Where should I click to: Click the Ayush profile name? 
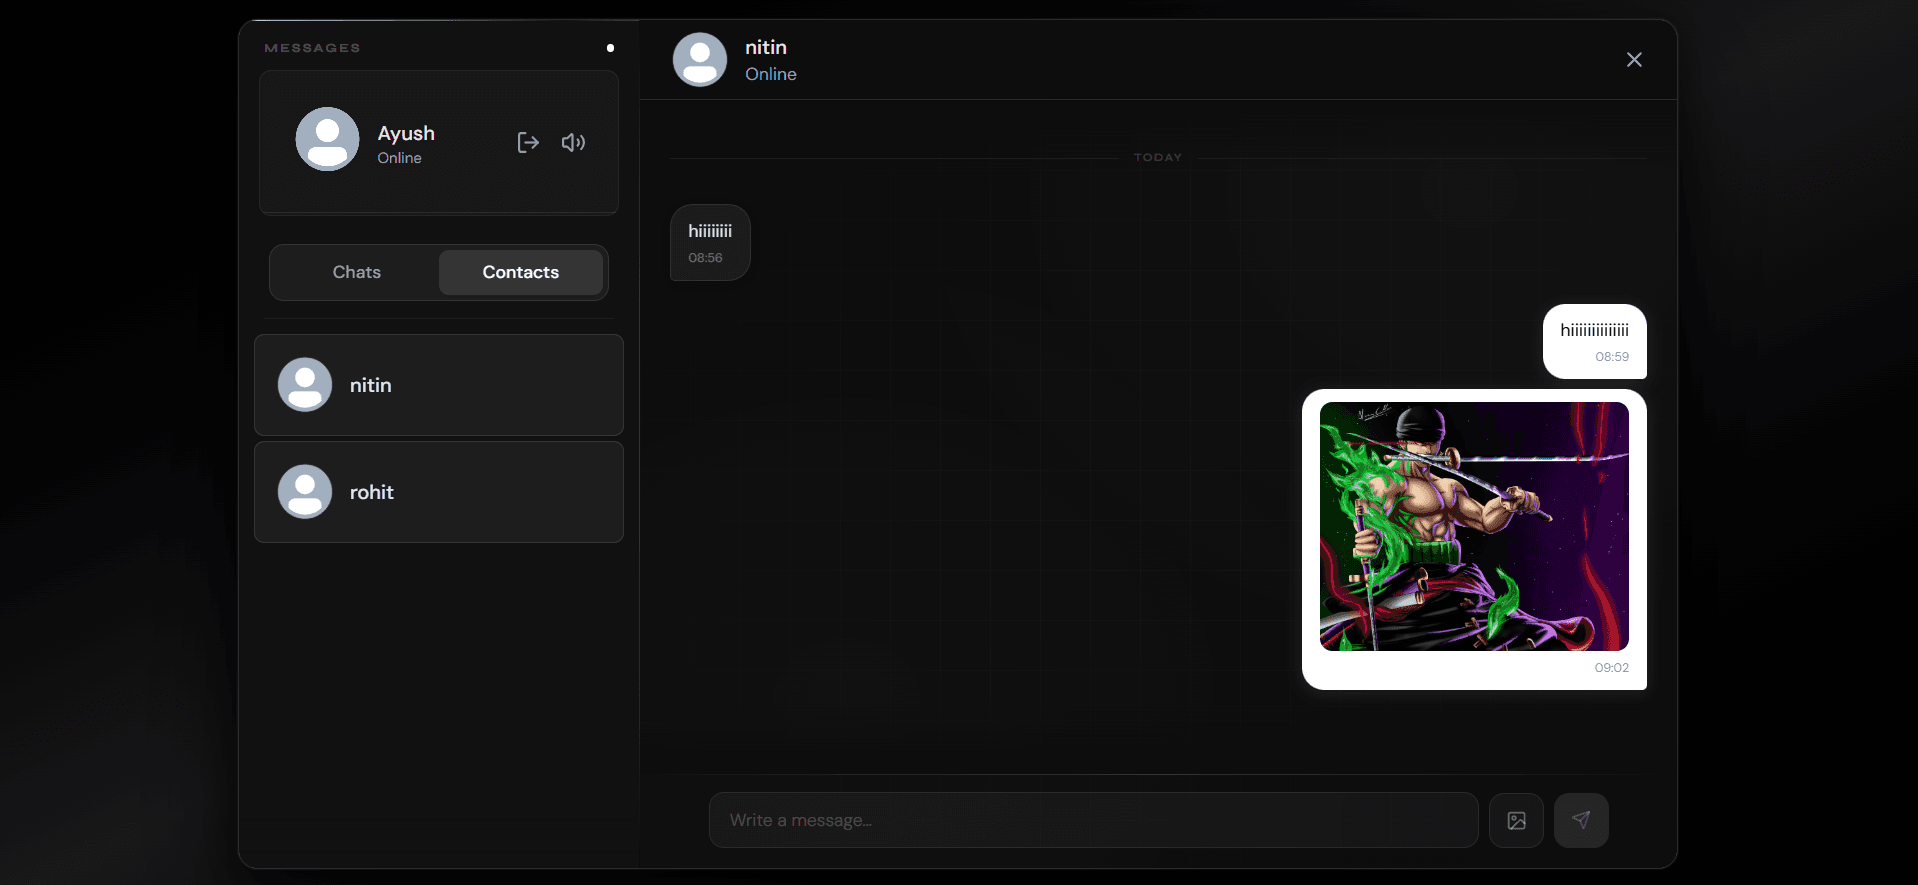[406, 133]
